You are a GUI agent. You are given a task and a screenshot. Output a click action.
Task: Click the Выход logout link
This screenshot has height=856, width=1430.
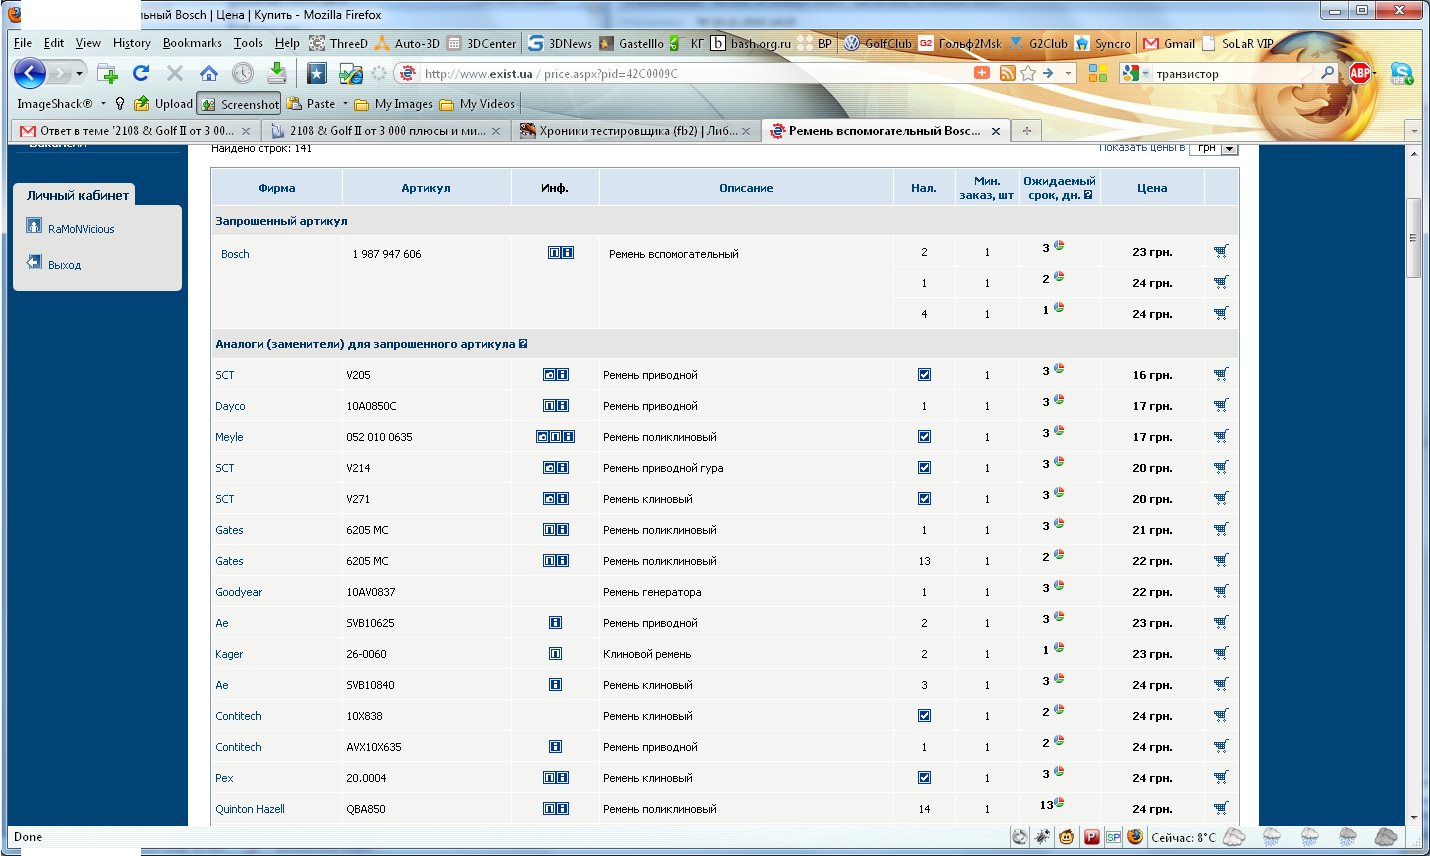pos(64,265)
